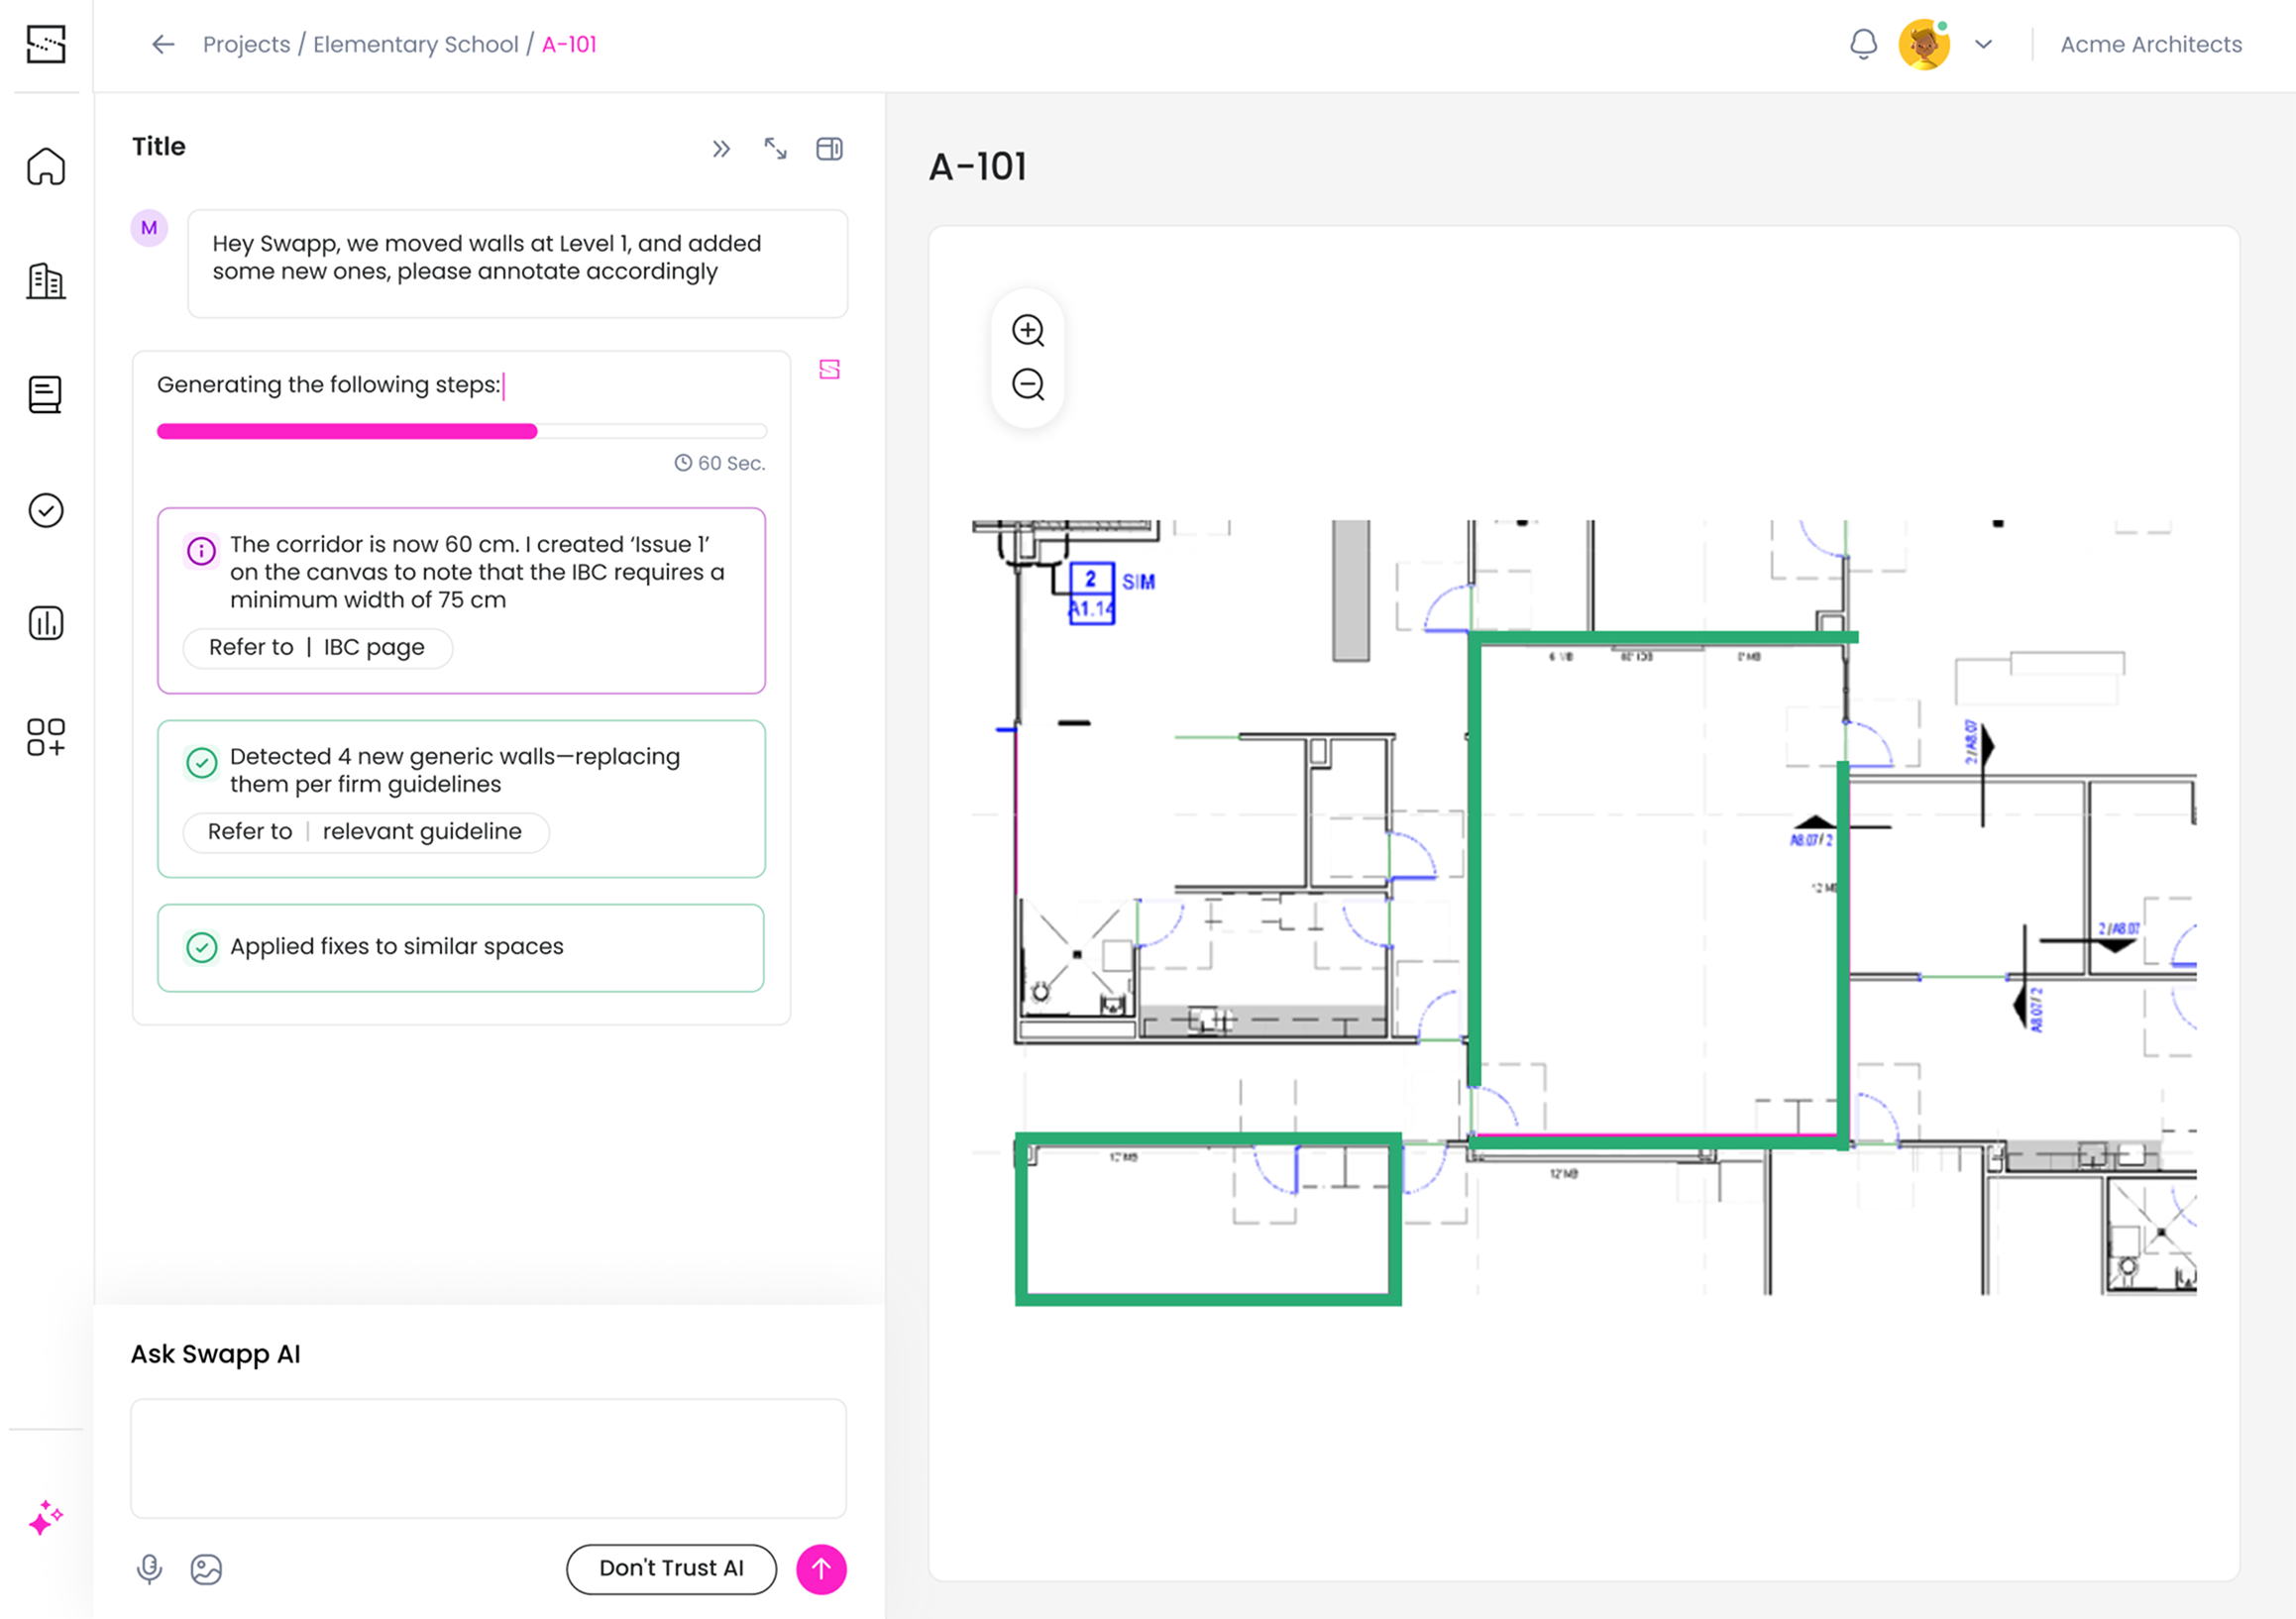Click the pink Swapp response icon
Image resolution: width=2296 pixels, height=1619 pixels.
tap(829, 370)
